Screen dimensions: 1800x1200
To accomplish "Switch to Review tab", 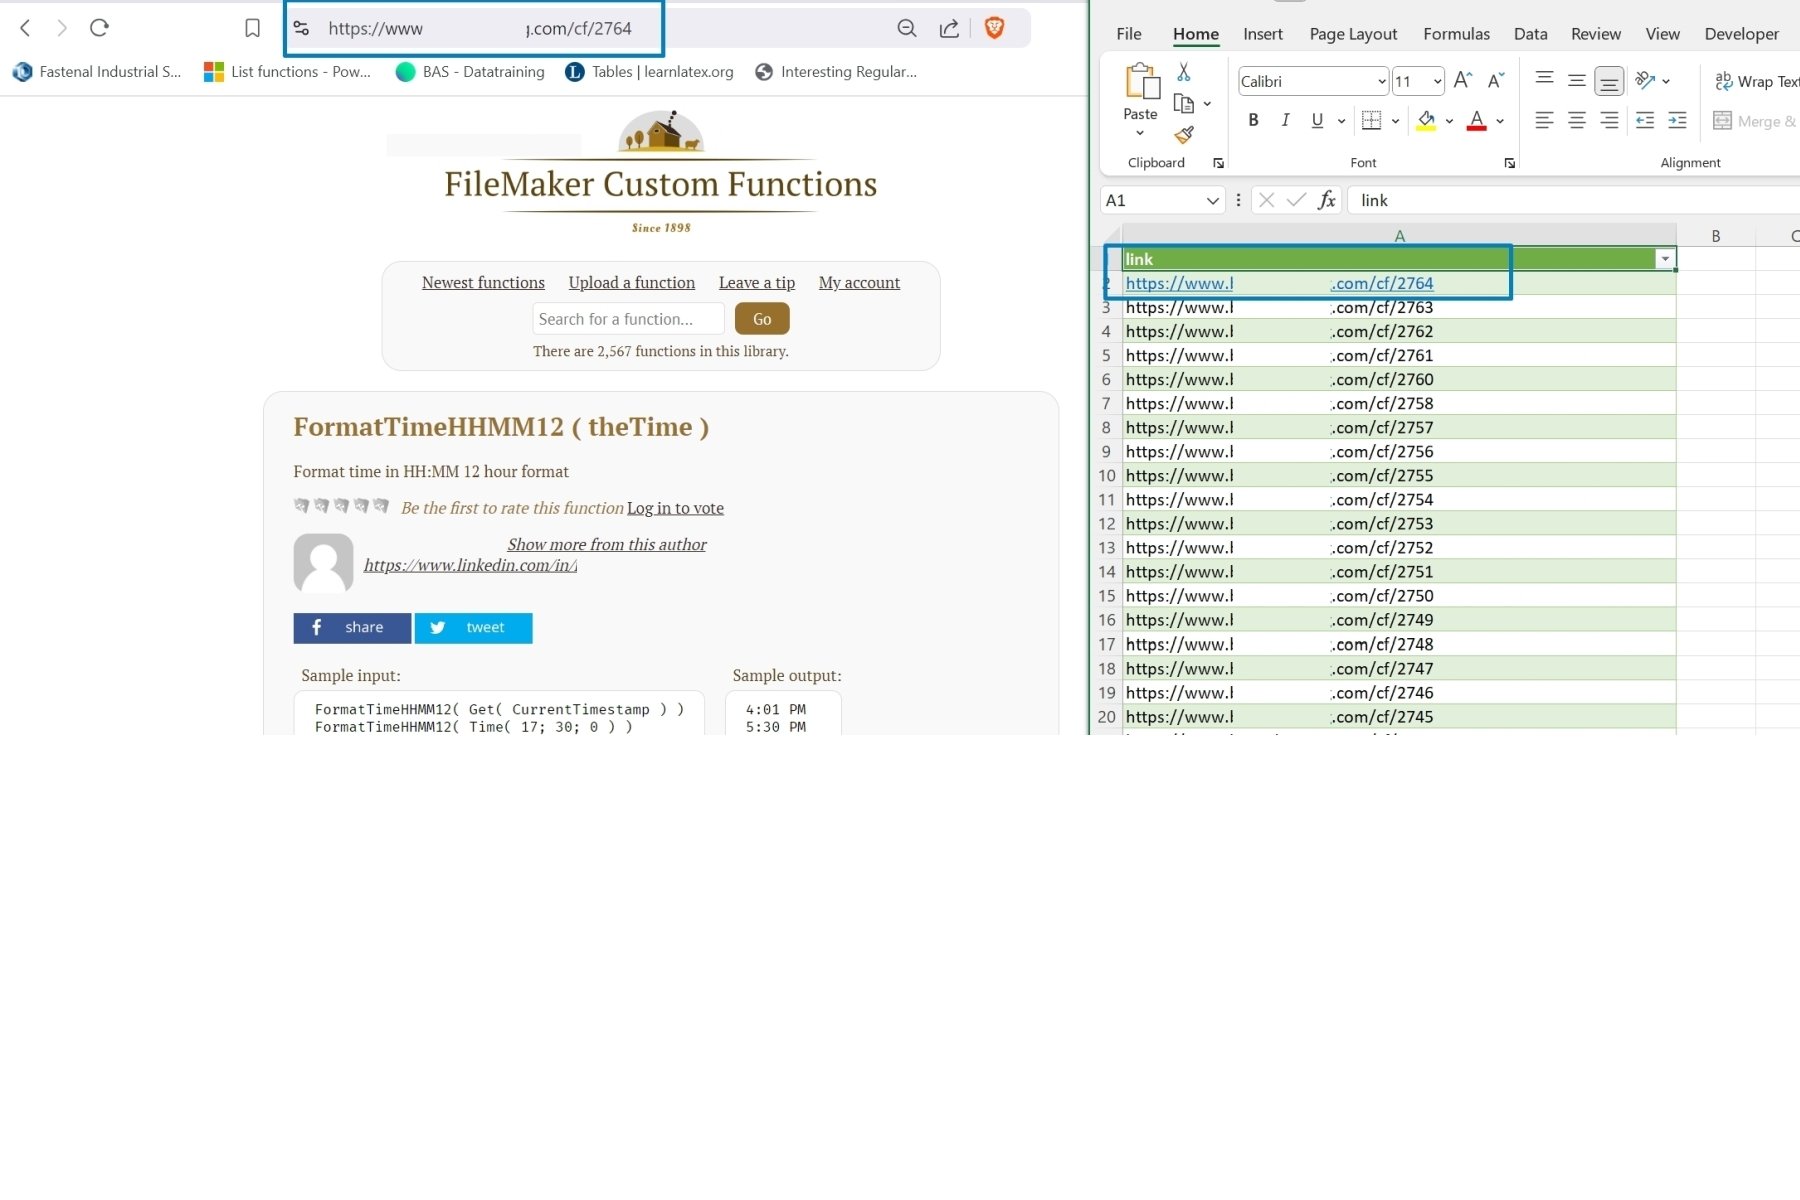I will pyautogui.click(x=1596, y=34).
